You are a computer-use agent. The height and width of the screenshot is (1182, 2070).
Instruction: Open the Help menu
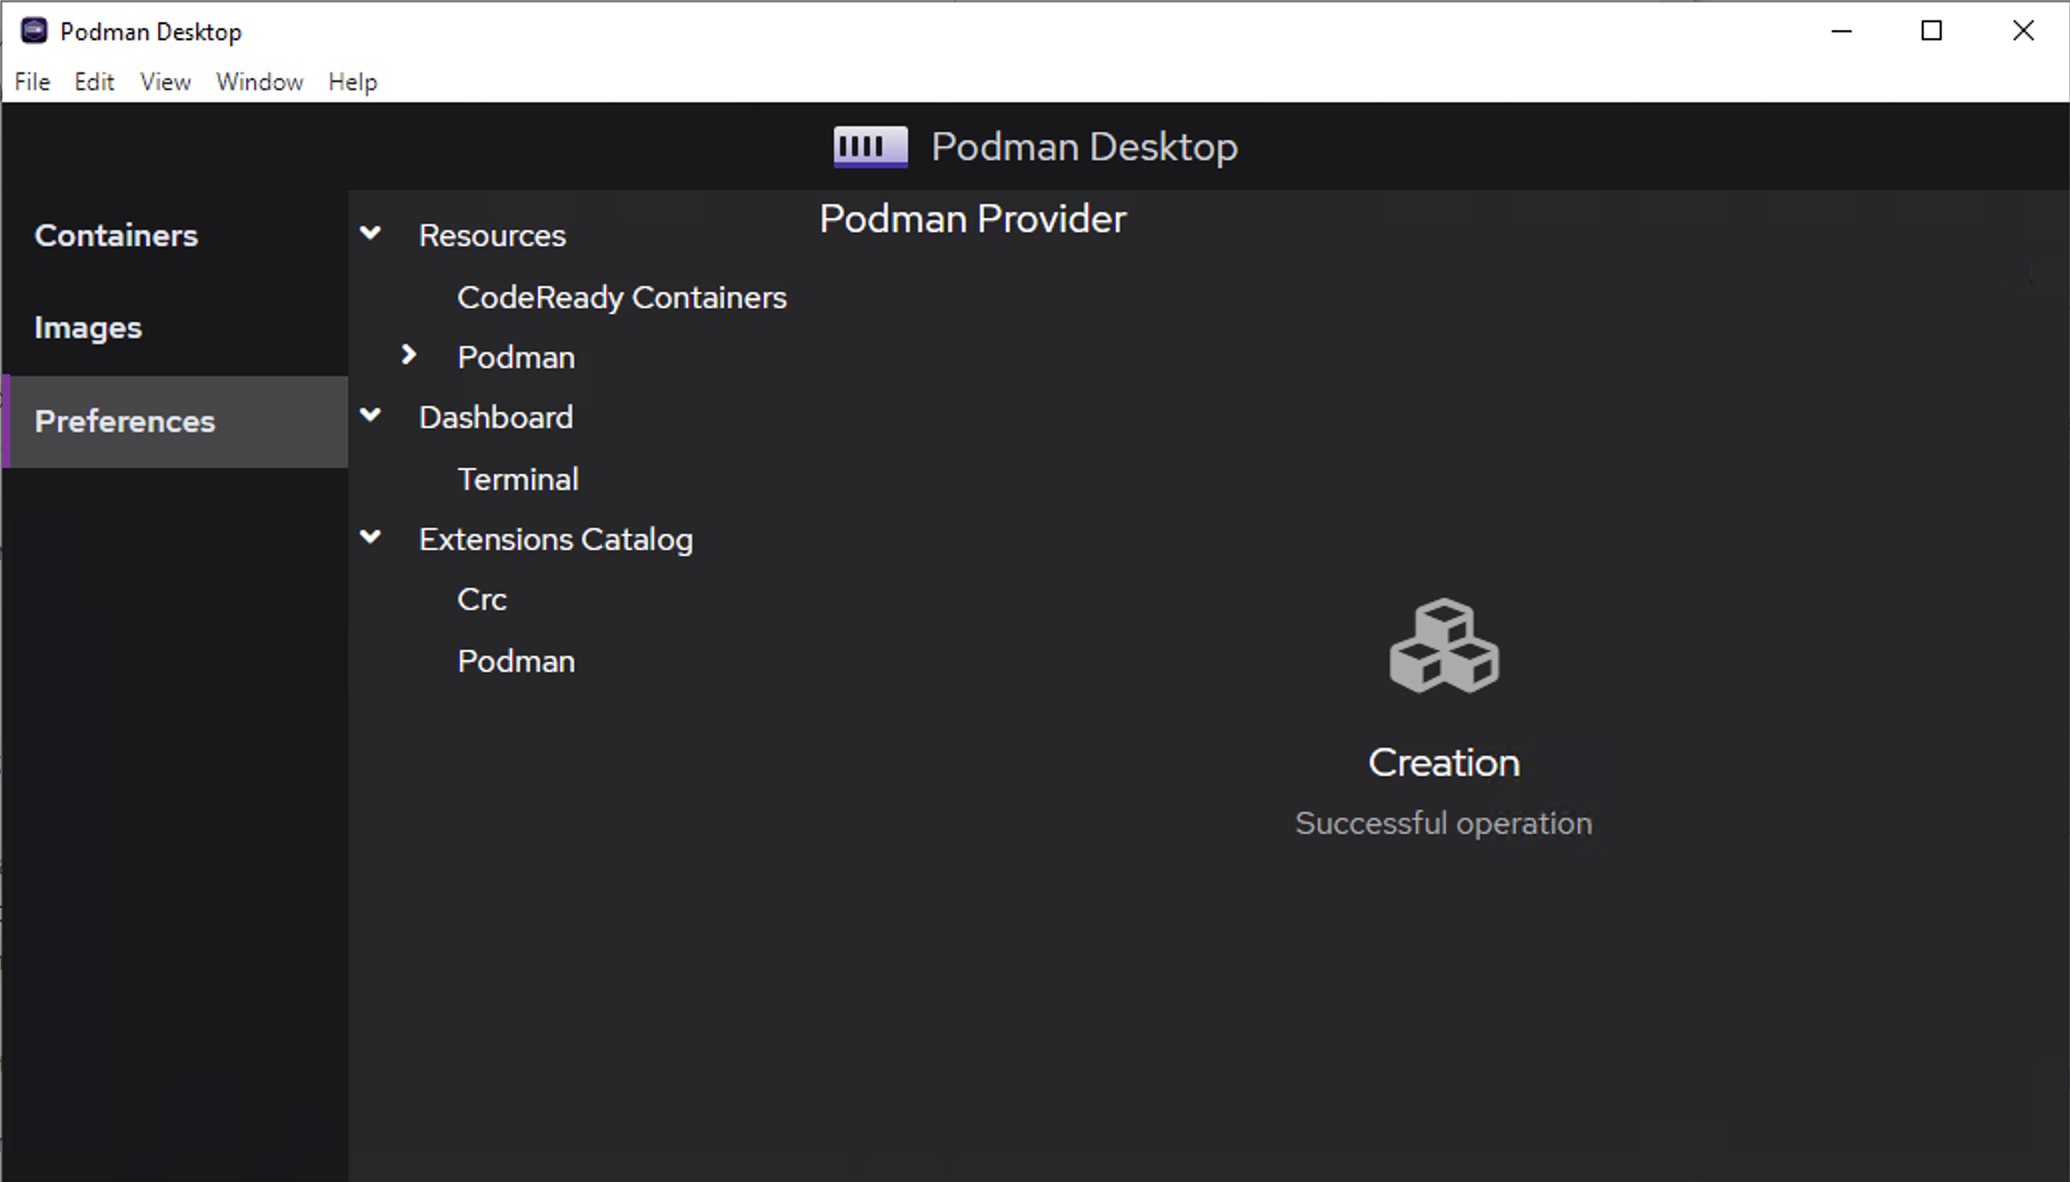click(352, 82)
